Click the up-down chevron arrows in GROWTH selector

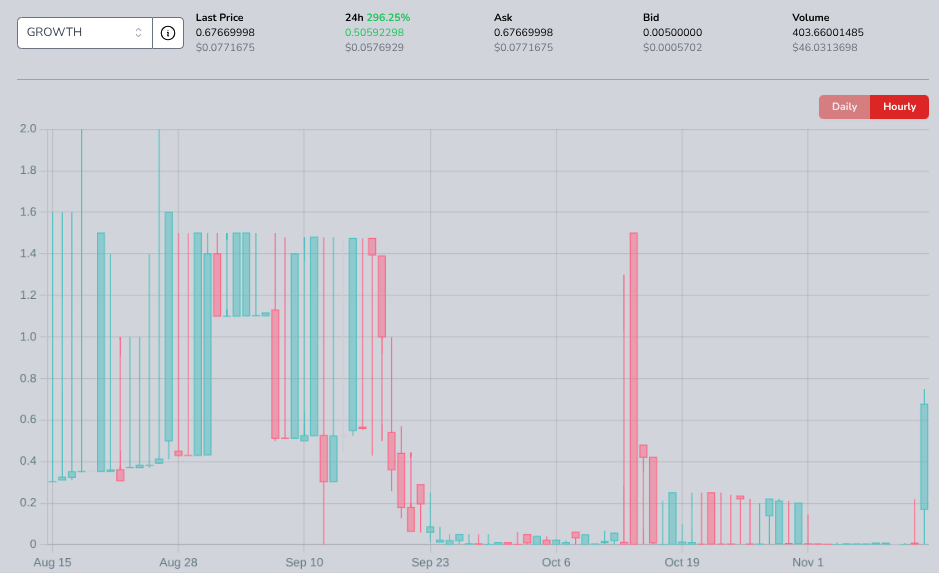(139, 32)
